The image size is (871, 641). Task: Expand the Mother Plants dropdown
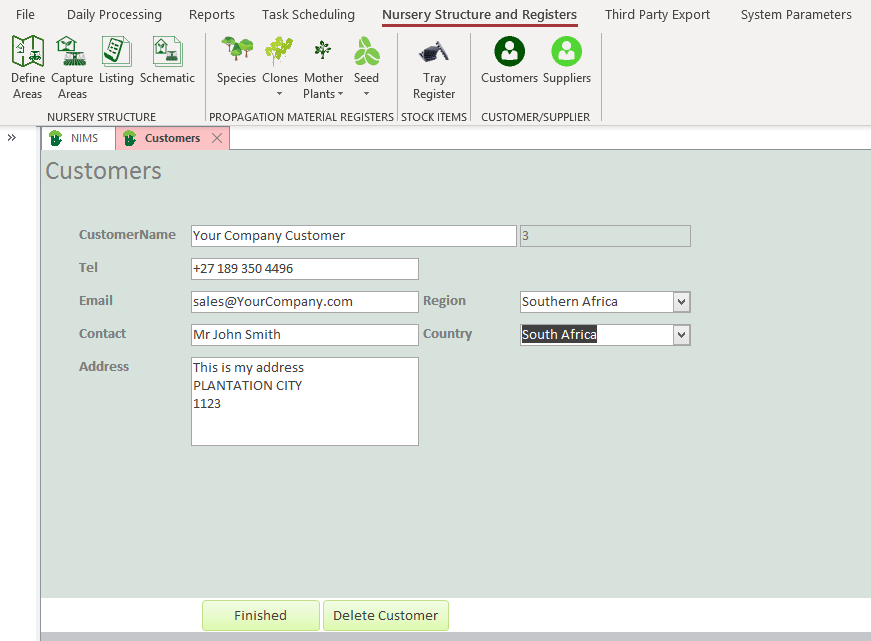pos(341,94)
